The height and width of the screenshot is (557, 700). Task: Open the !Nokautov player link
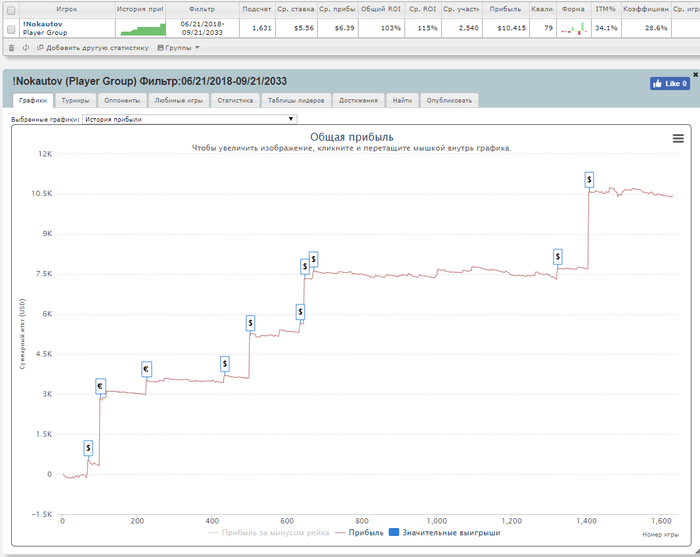tap(43, 24)
